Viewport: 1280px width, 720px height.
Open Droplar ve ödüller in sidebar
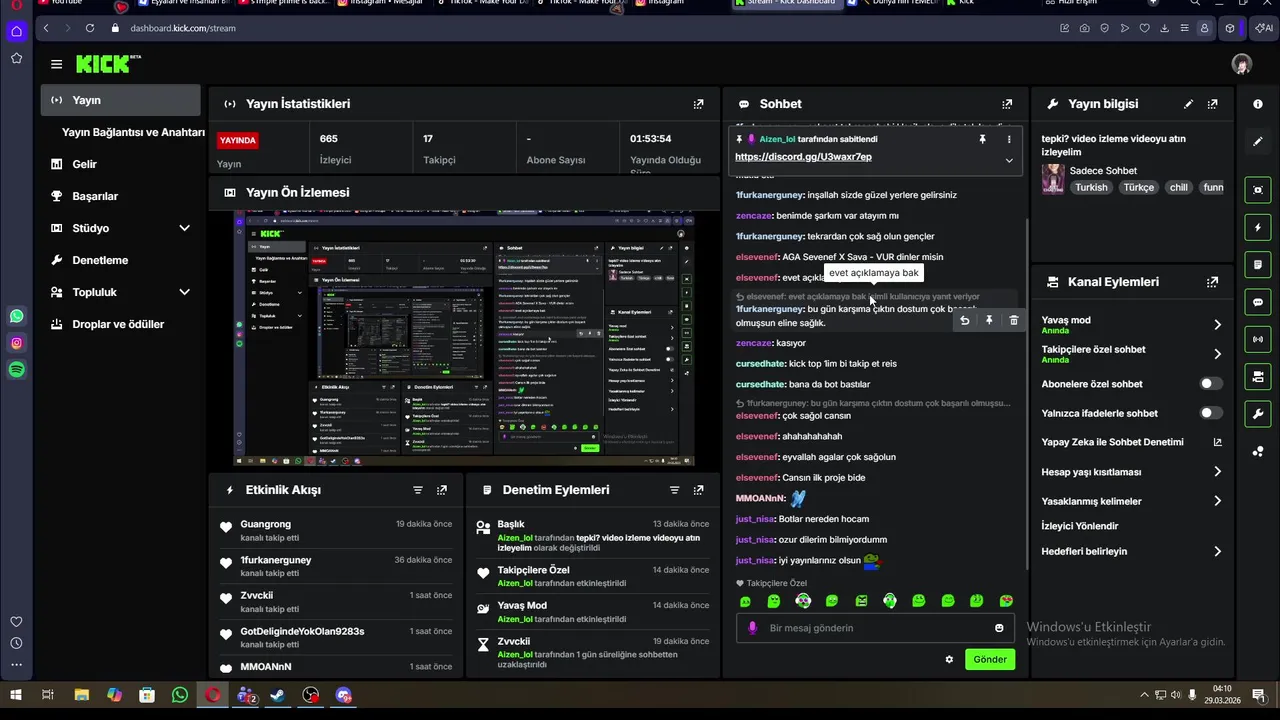click(x=118, y=324)
